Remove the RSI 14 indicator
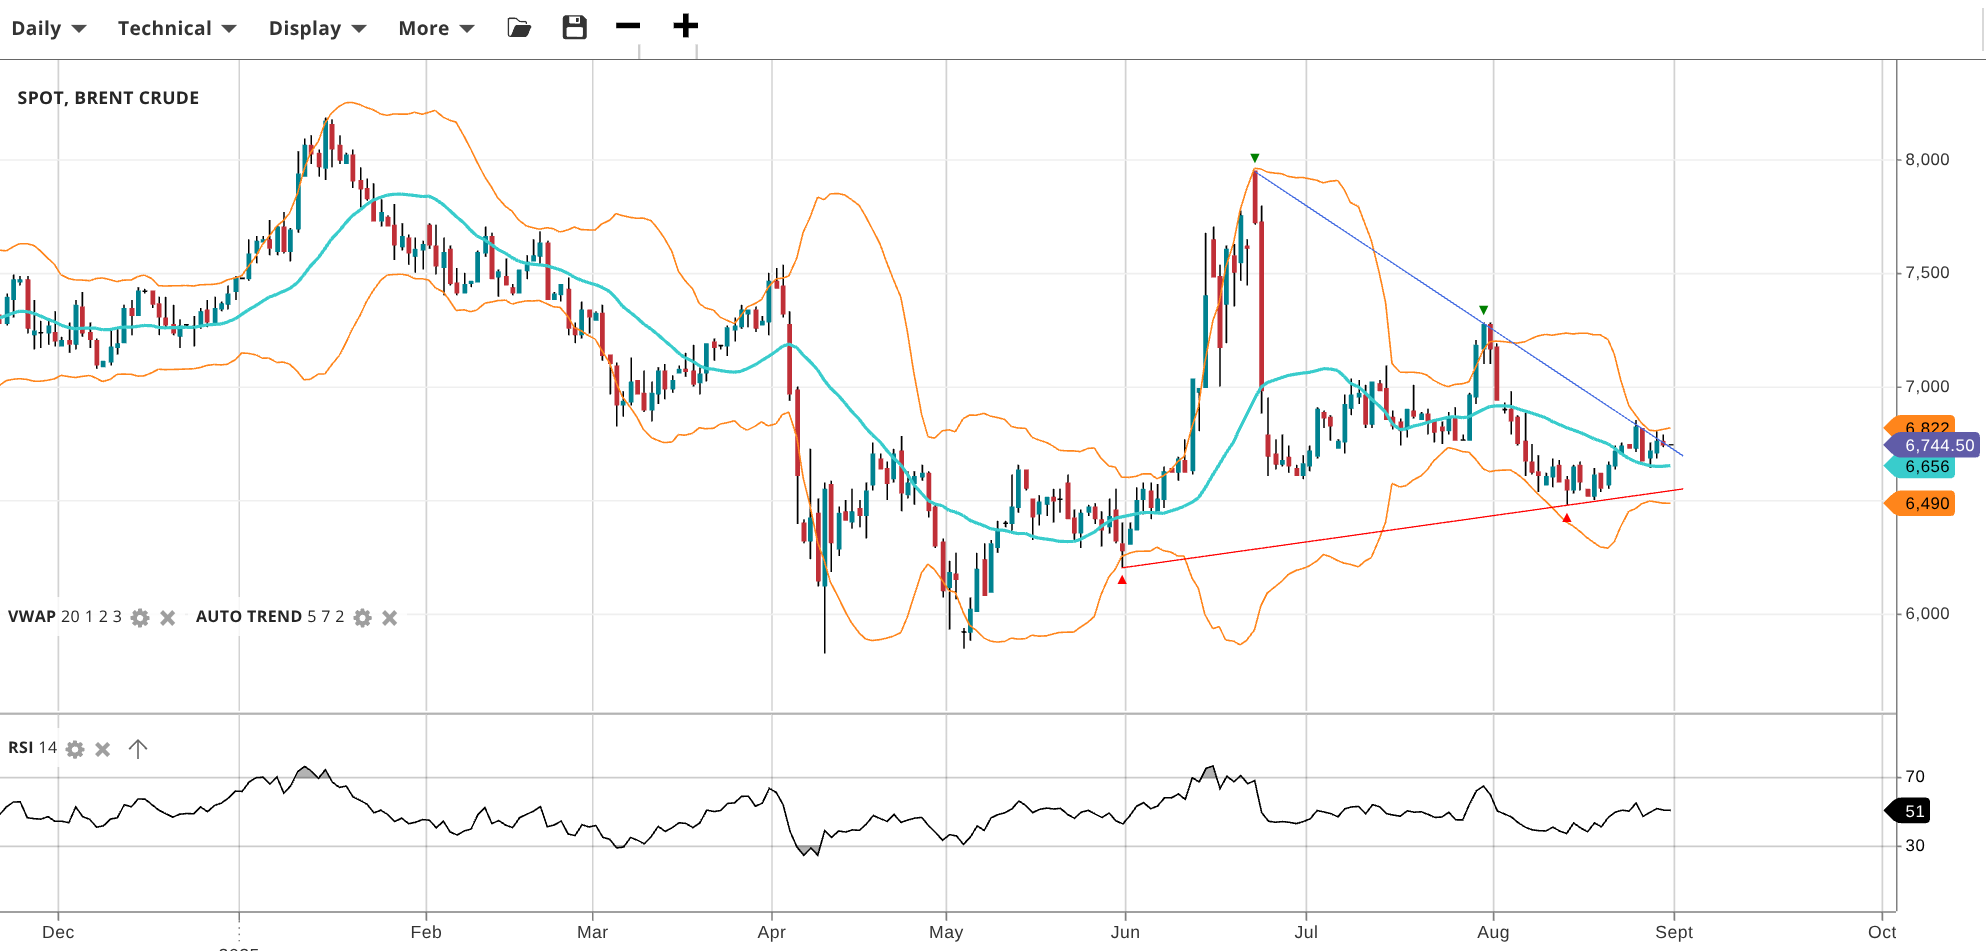Image resolution: width=1986 pixels, height=951 pixels. tap(103, 749)
